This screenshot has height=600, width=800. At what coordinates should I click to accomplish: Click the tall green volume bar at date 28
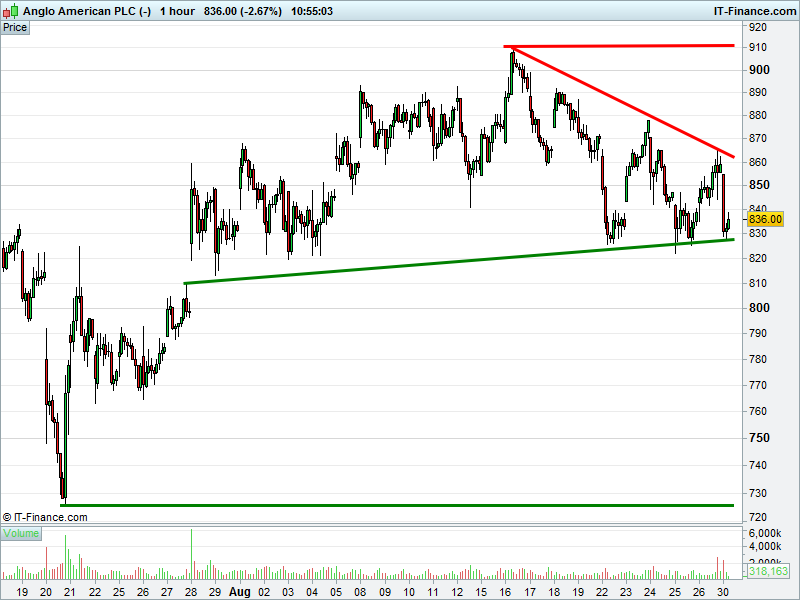[x=191, y=554]
